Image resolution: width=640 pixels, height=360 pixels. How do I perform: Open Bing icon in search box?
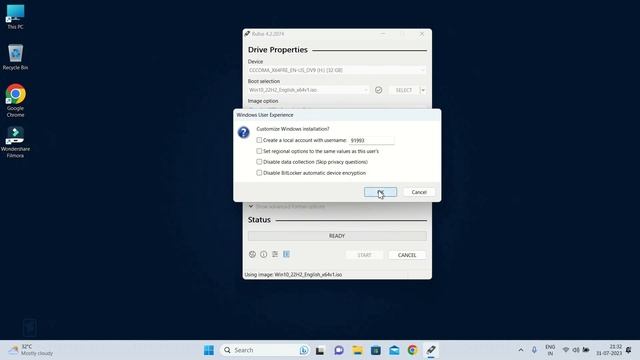304,350
